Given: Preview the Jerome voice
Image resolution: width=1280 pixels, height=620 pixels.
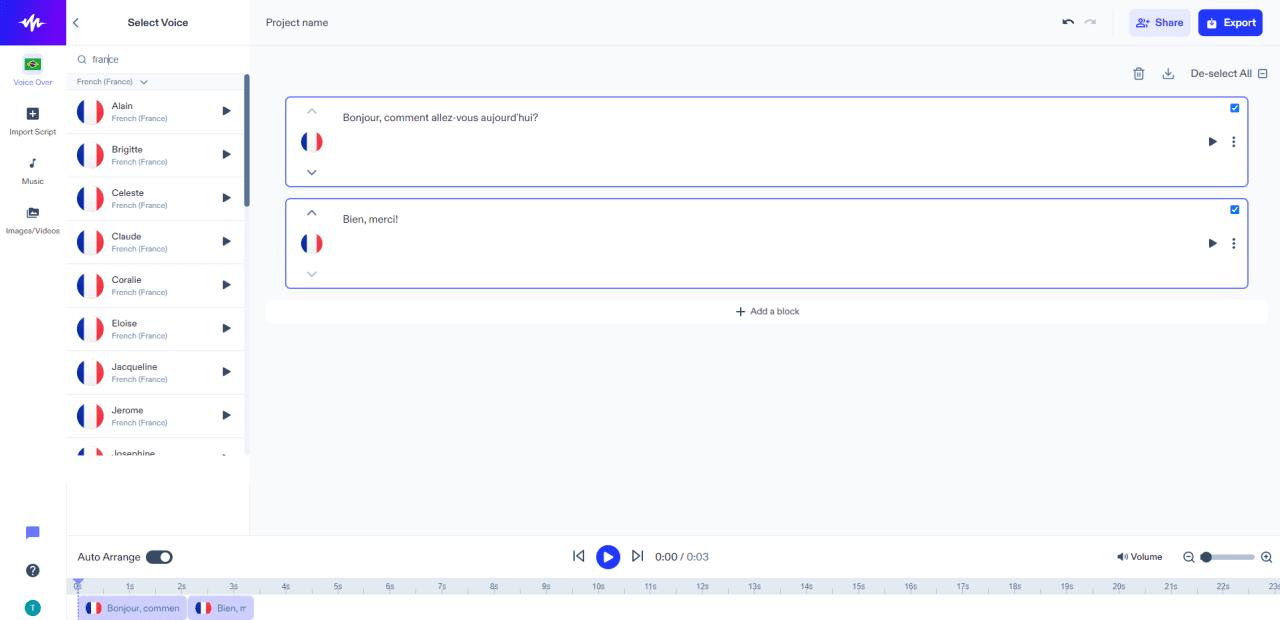Looking at the screenshot, I should tap(227, 415).
